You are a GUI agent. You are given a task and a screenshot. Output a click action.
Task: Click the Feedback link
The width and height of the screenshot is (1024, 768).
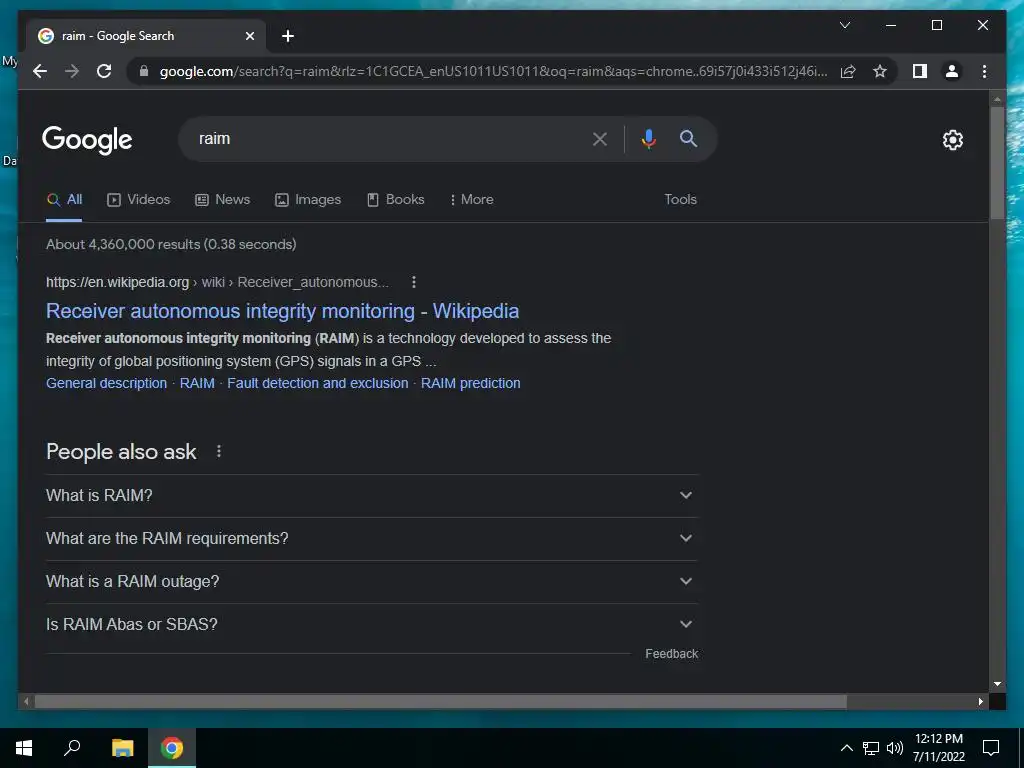click(671, 654)
